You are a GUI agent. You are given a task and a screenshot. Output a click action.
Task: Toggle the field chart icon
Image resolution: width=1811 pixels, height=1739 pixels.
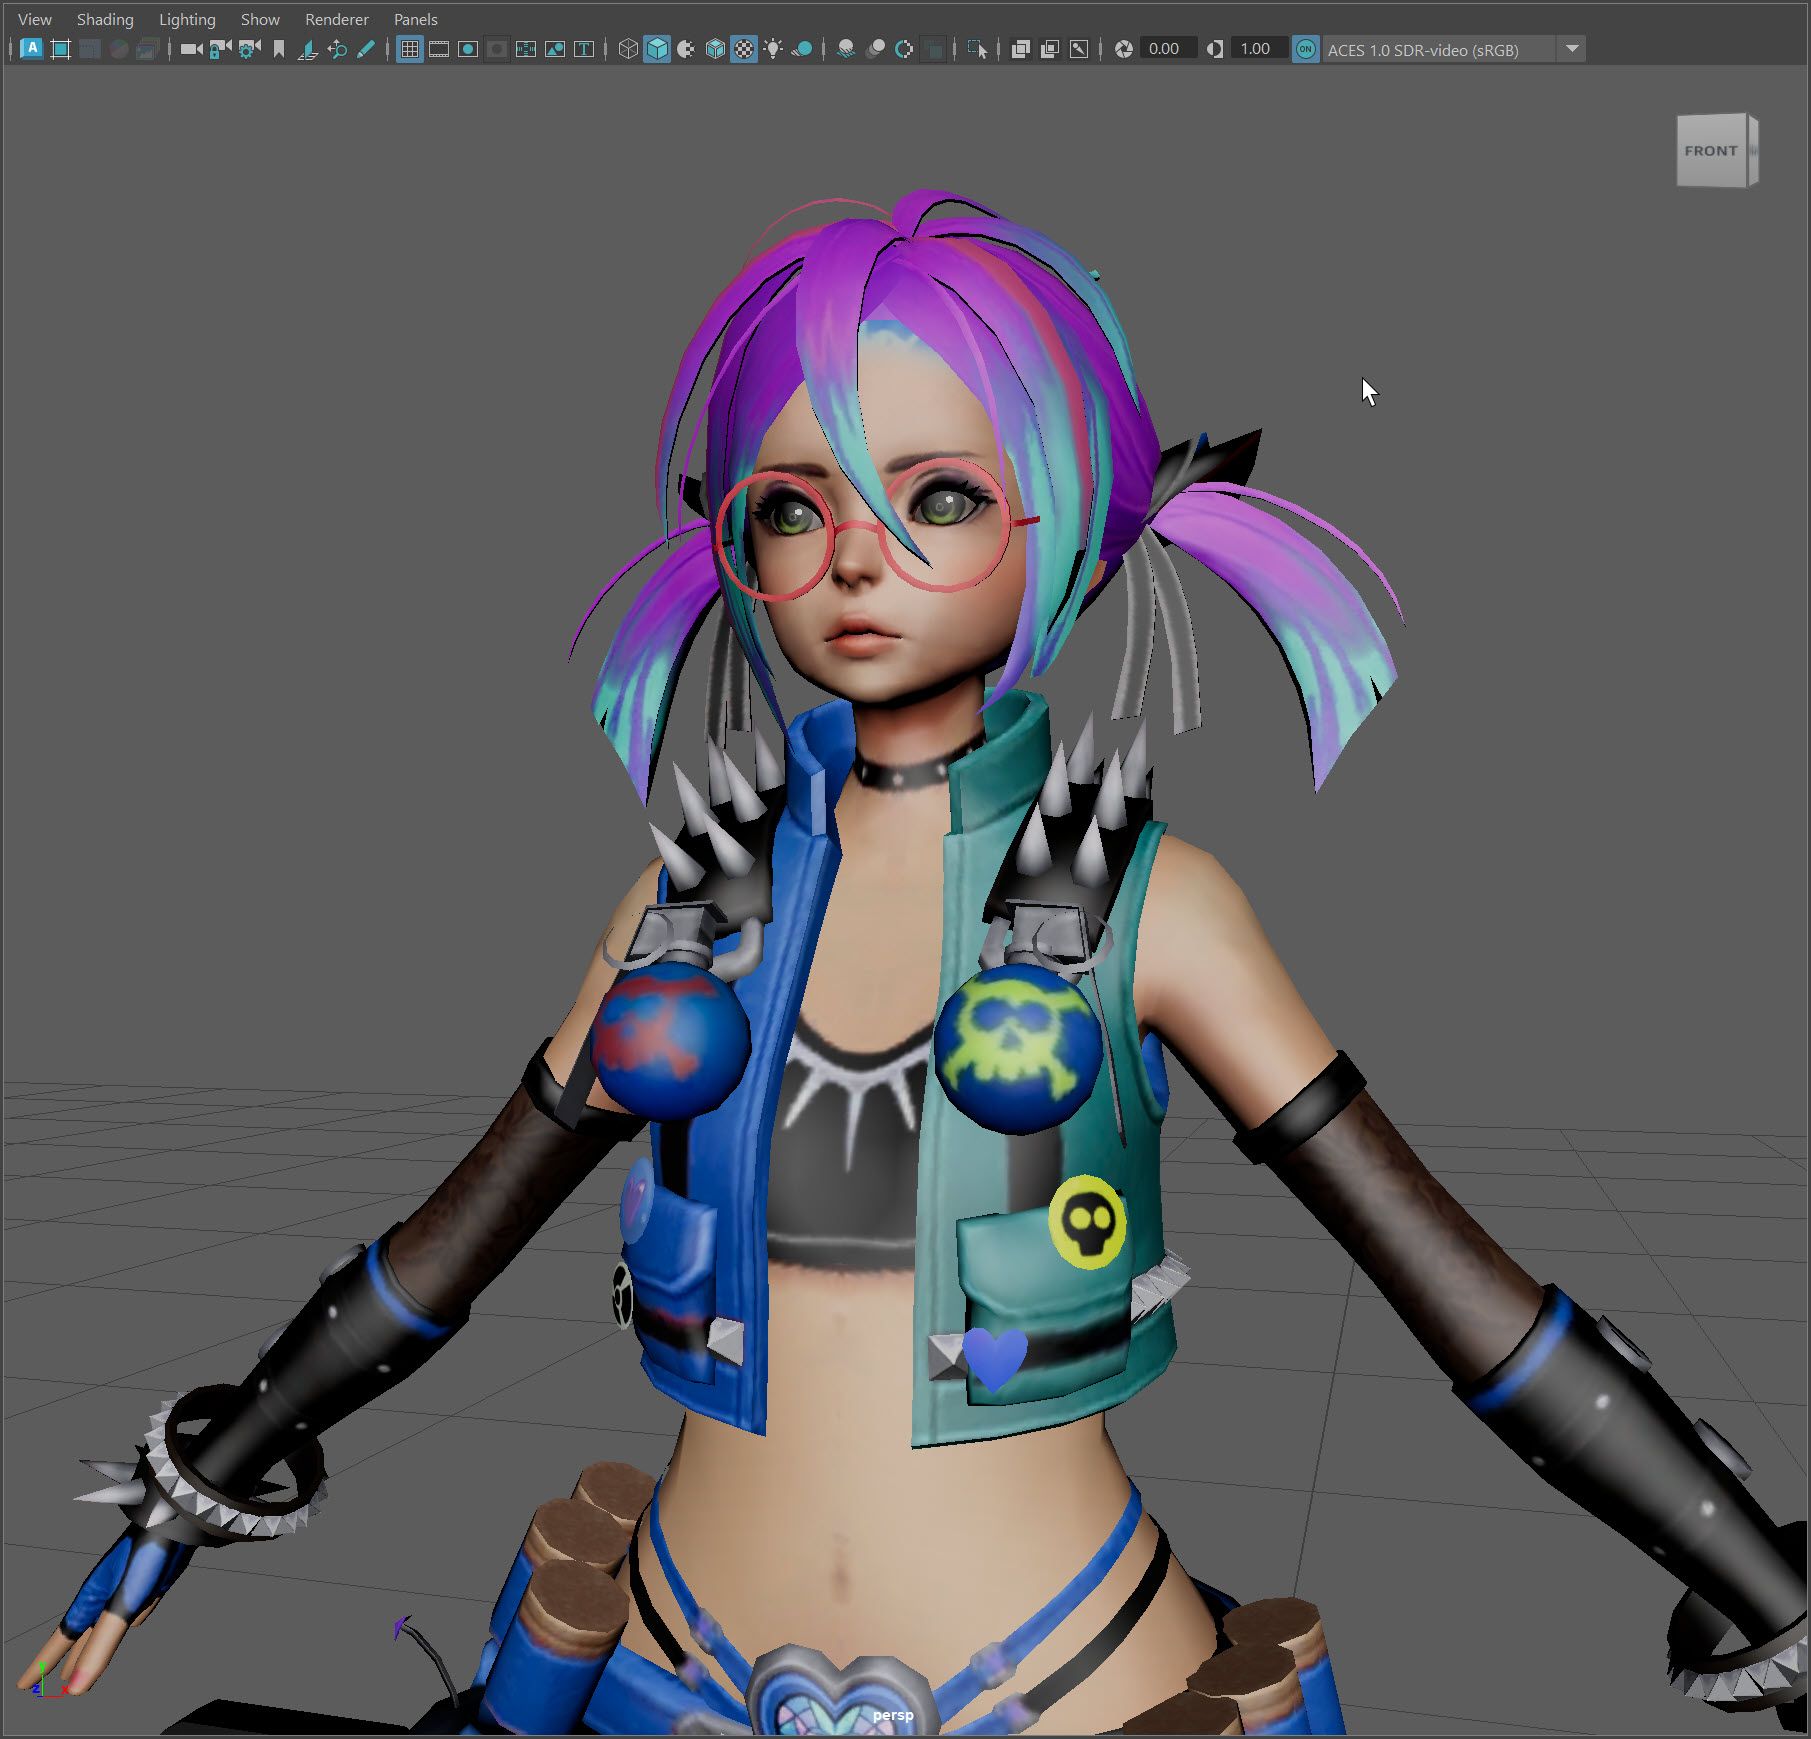click(x=526, y=49)
